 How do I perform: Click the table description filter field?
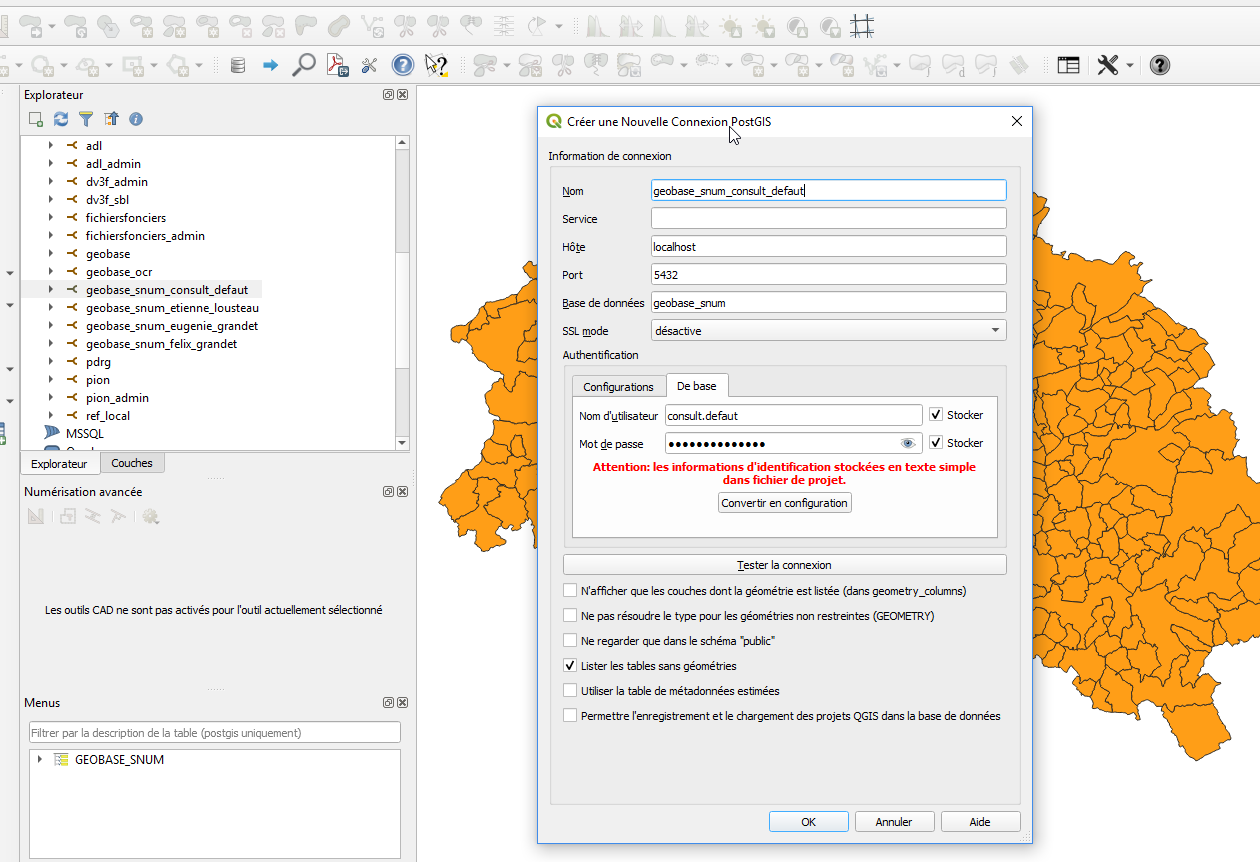click(x=215, y=733)
